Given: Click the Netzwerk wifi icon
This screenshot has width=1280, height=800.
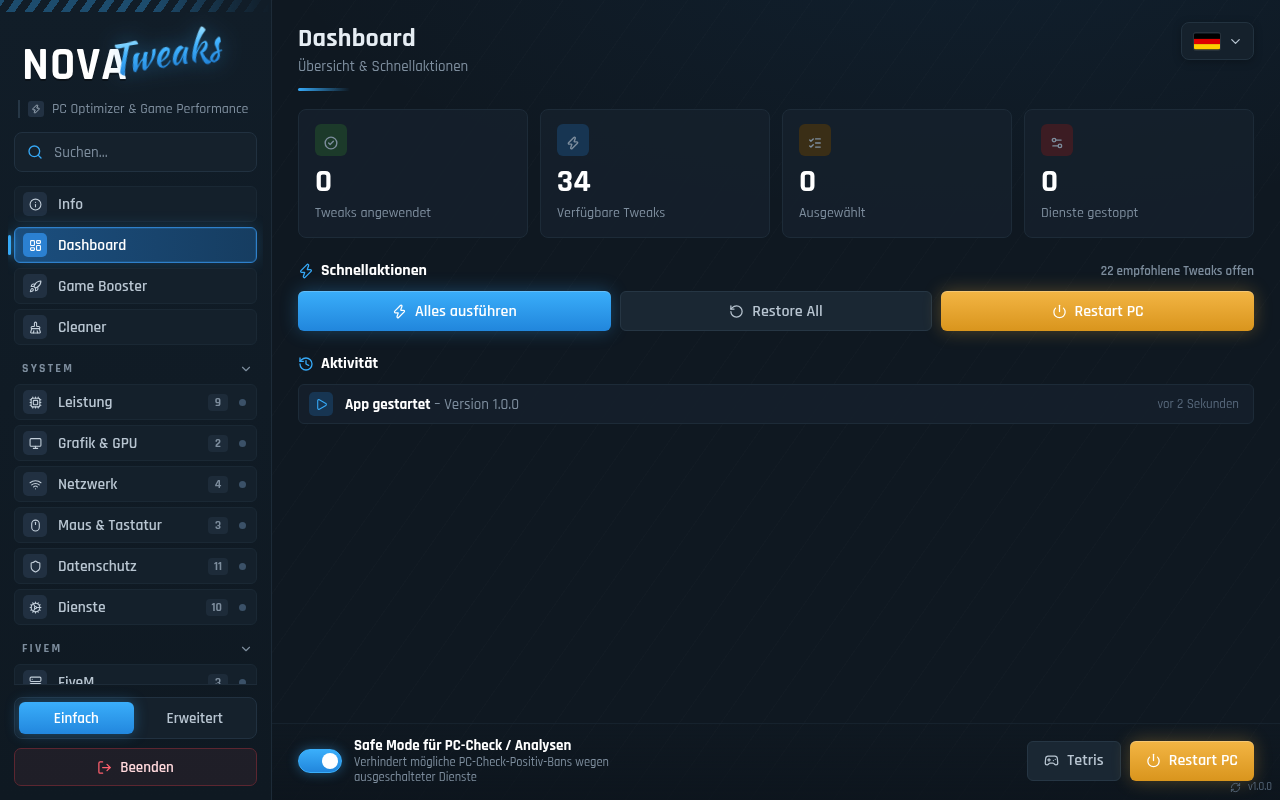Looking at the screenshot, I should click(36, 484).
